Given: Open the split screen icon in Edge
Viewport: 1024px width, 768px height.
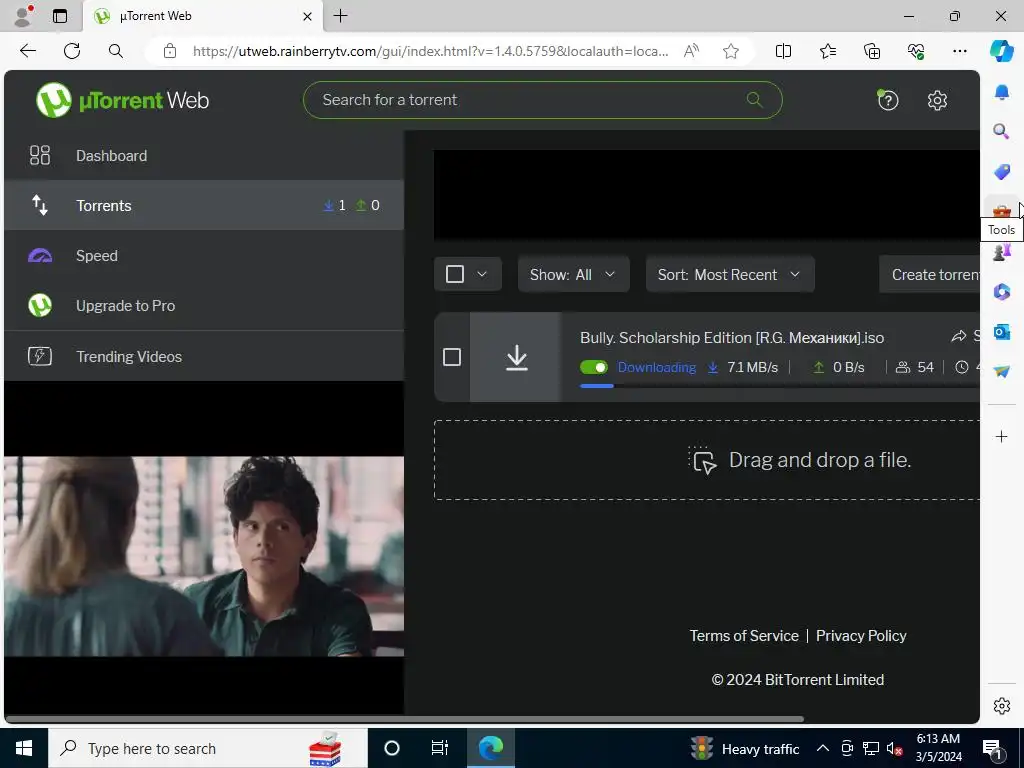Looking at the screenshot, I should click(x=783, y=51).
